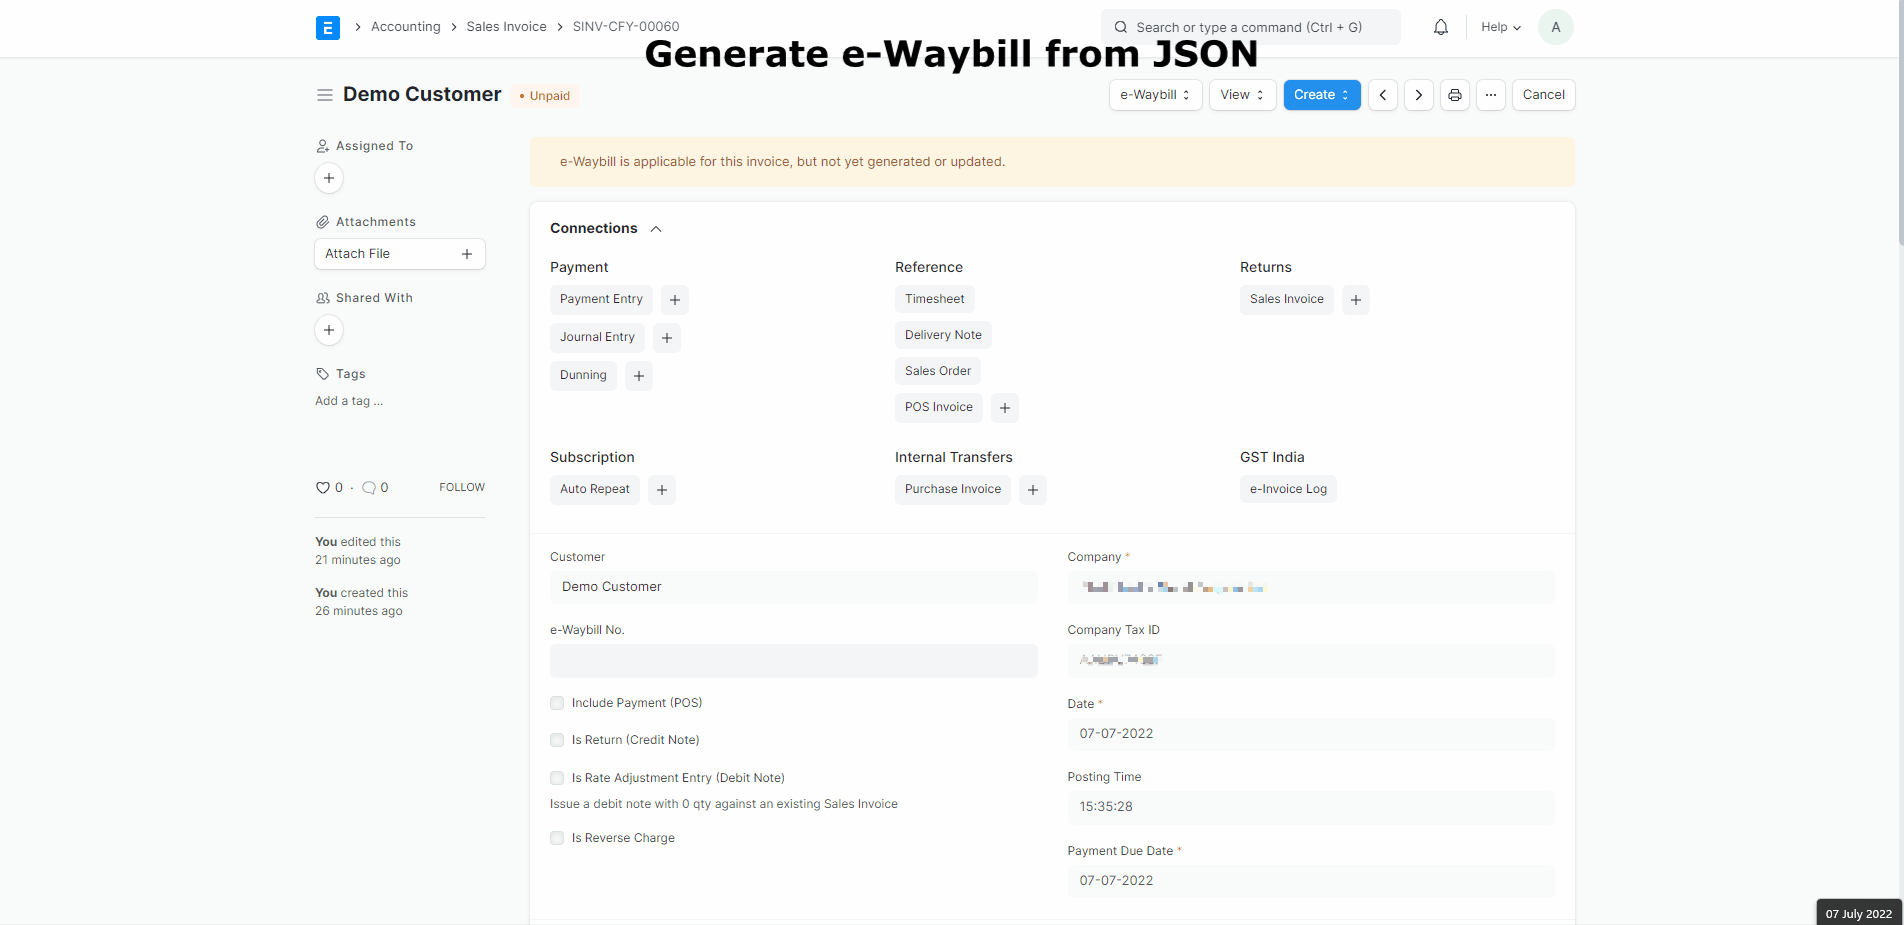Open the Sales Invoice link under Returns
Image resolution: width=1904 pixels, height=925 pixels.
1286,299
